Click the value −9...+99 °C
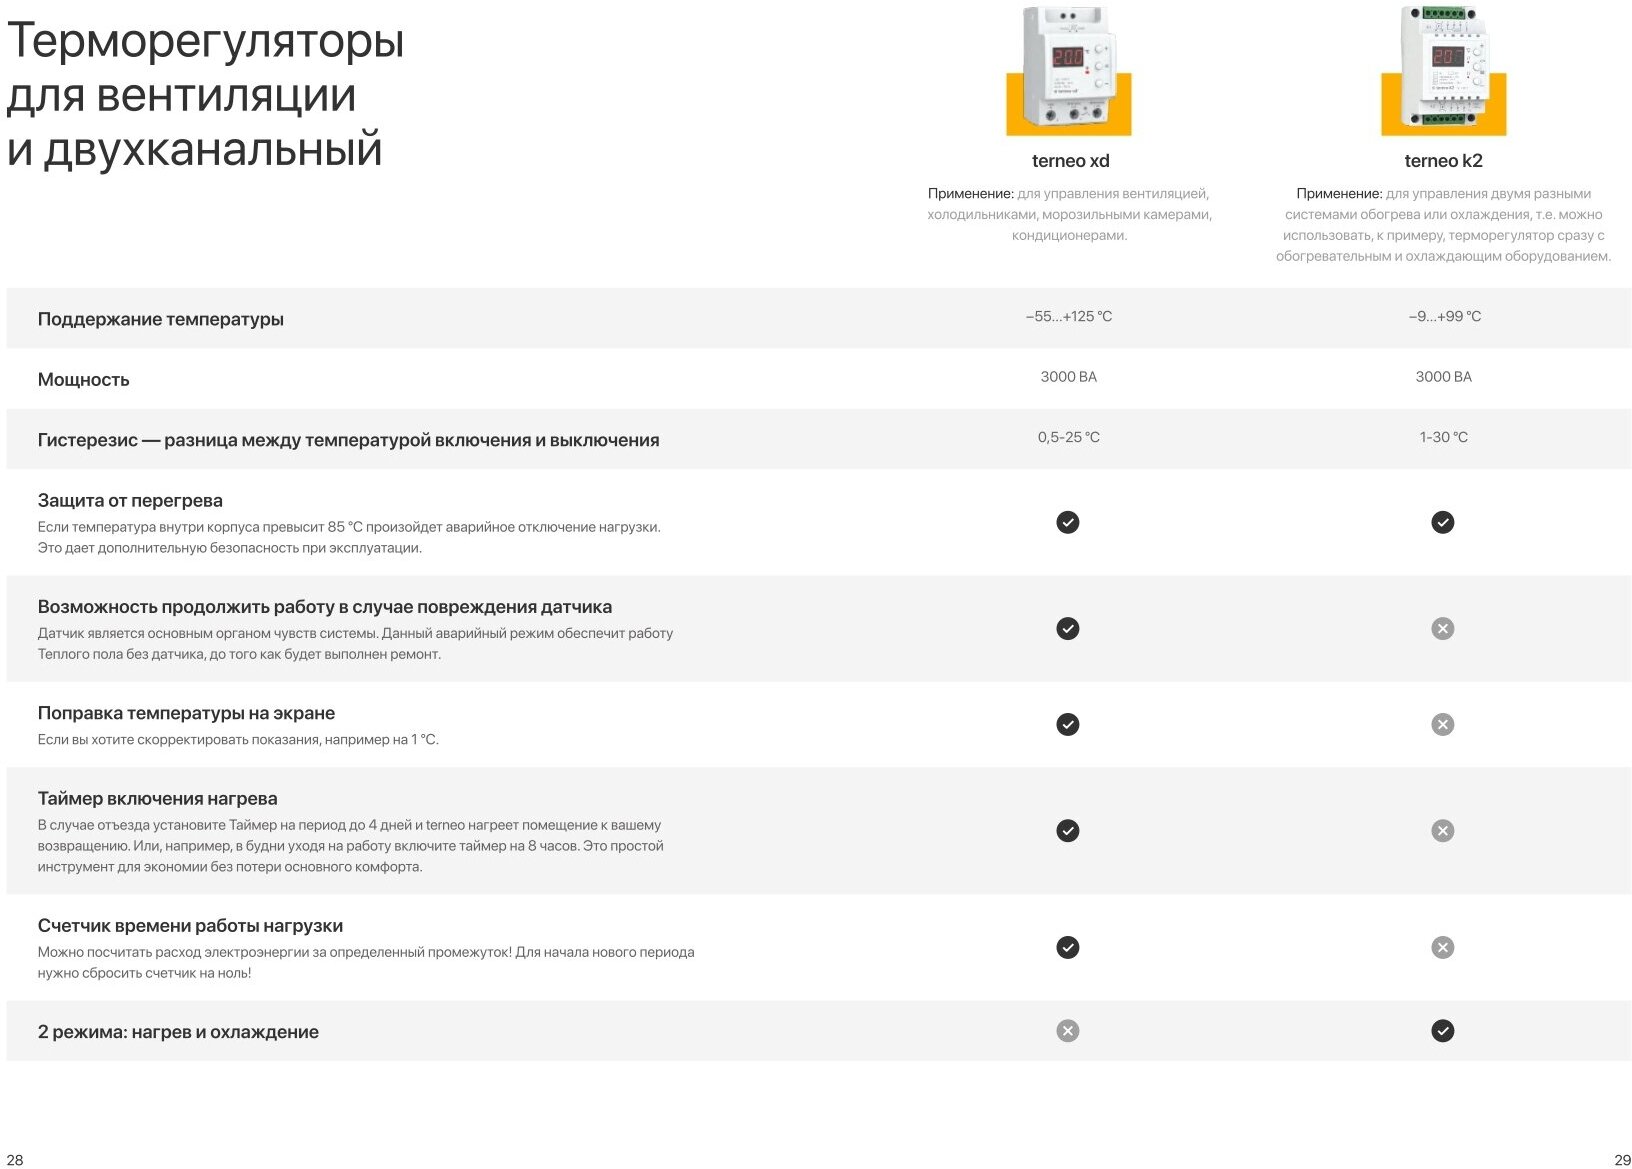 click(x=1444, y=316)
